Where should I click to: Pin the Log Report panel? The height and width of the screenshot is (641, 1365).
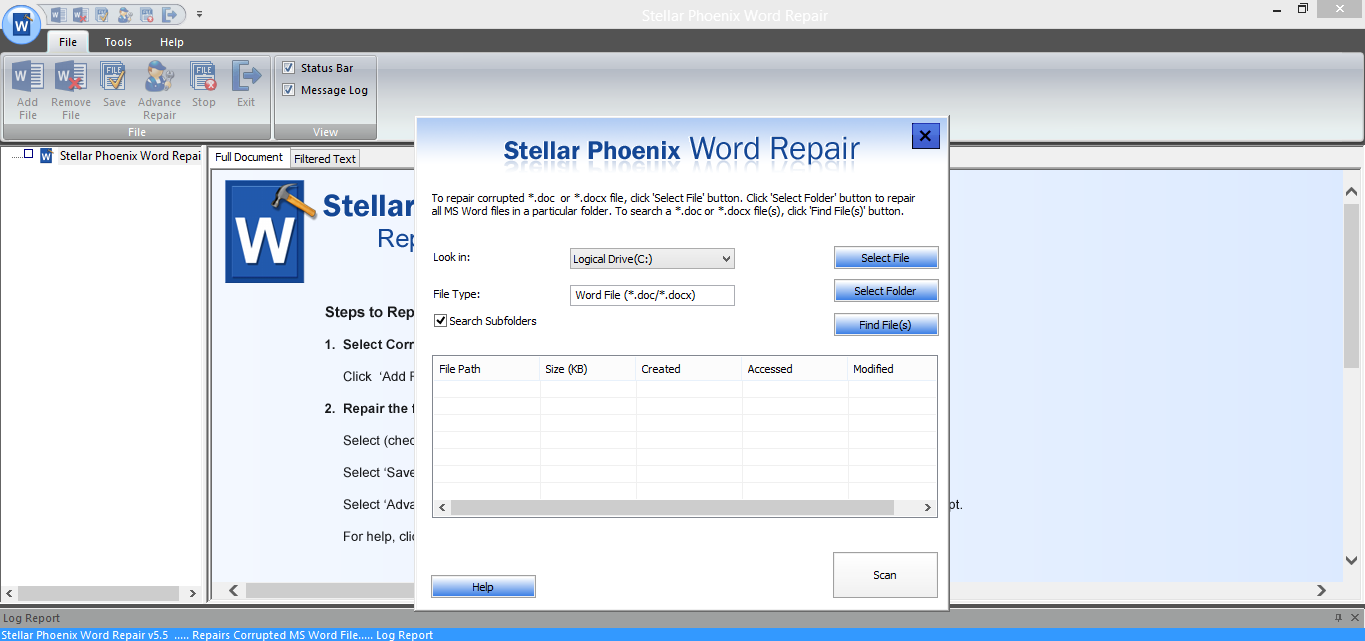1338,618
